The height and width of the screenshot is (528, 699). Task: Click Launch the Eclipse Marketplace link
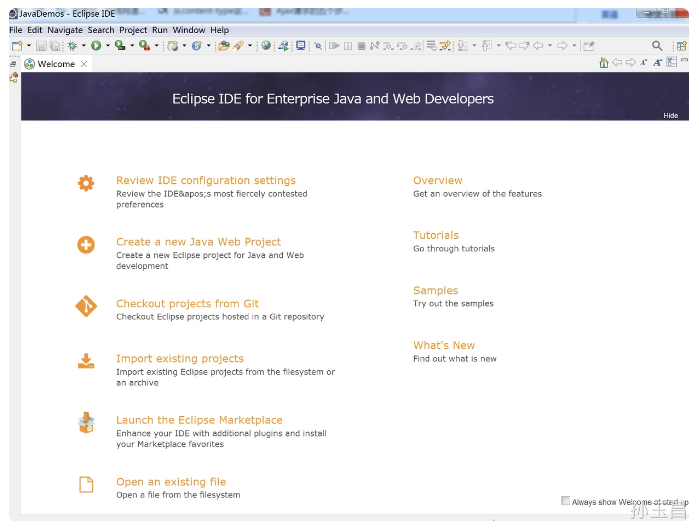tap(199, 420)
